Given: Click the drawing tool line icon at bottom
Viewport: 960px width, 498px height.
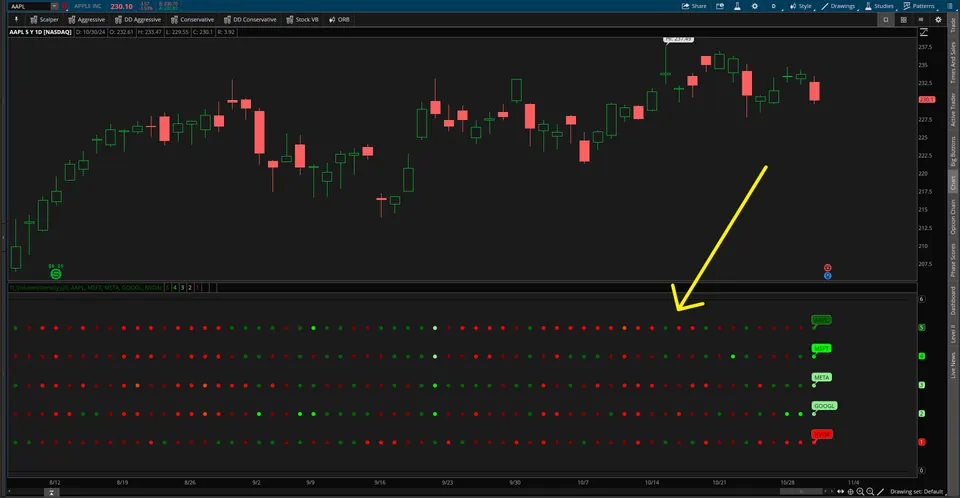Looking at the screenshot, I should tap(880, 492).
